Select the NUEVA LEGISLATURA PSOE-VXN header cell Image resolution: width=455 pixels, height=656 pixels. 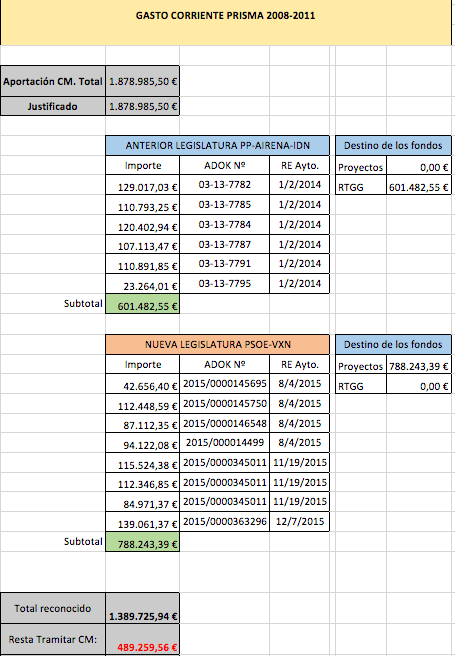tap(217, 345)
